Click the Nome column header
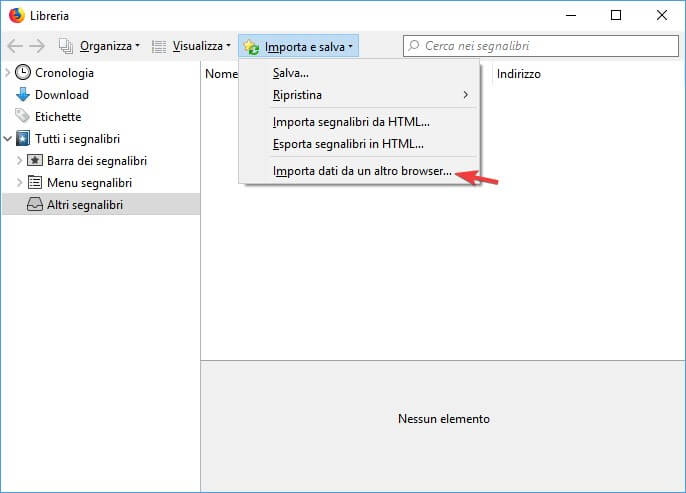686x493 pixels. [221, 74]
